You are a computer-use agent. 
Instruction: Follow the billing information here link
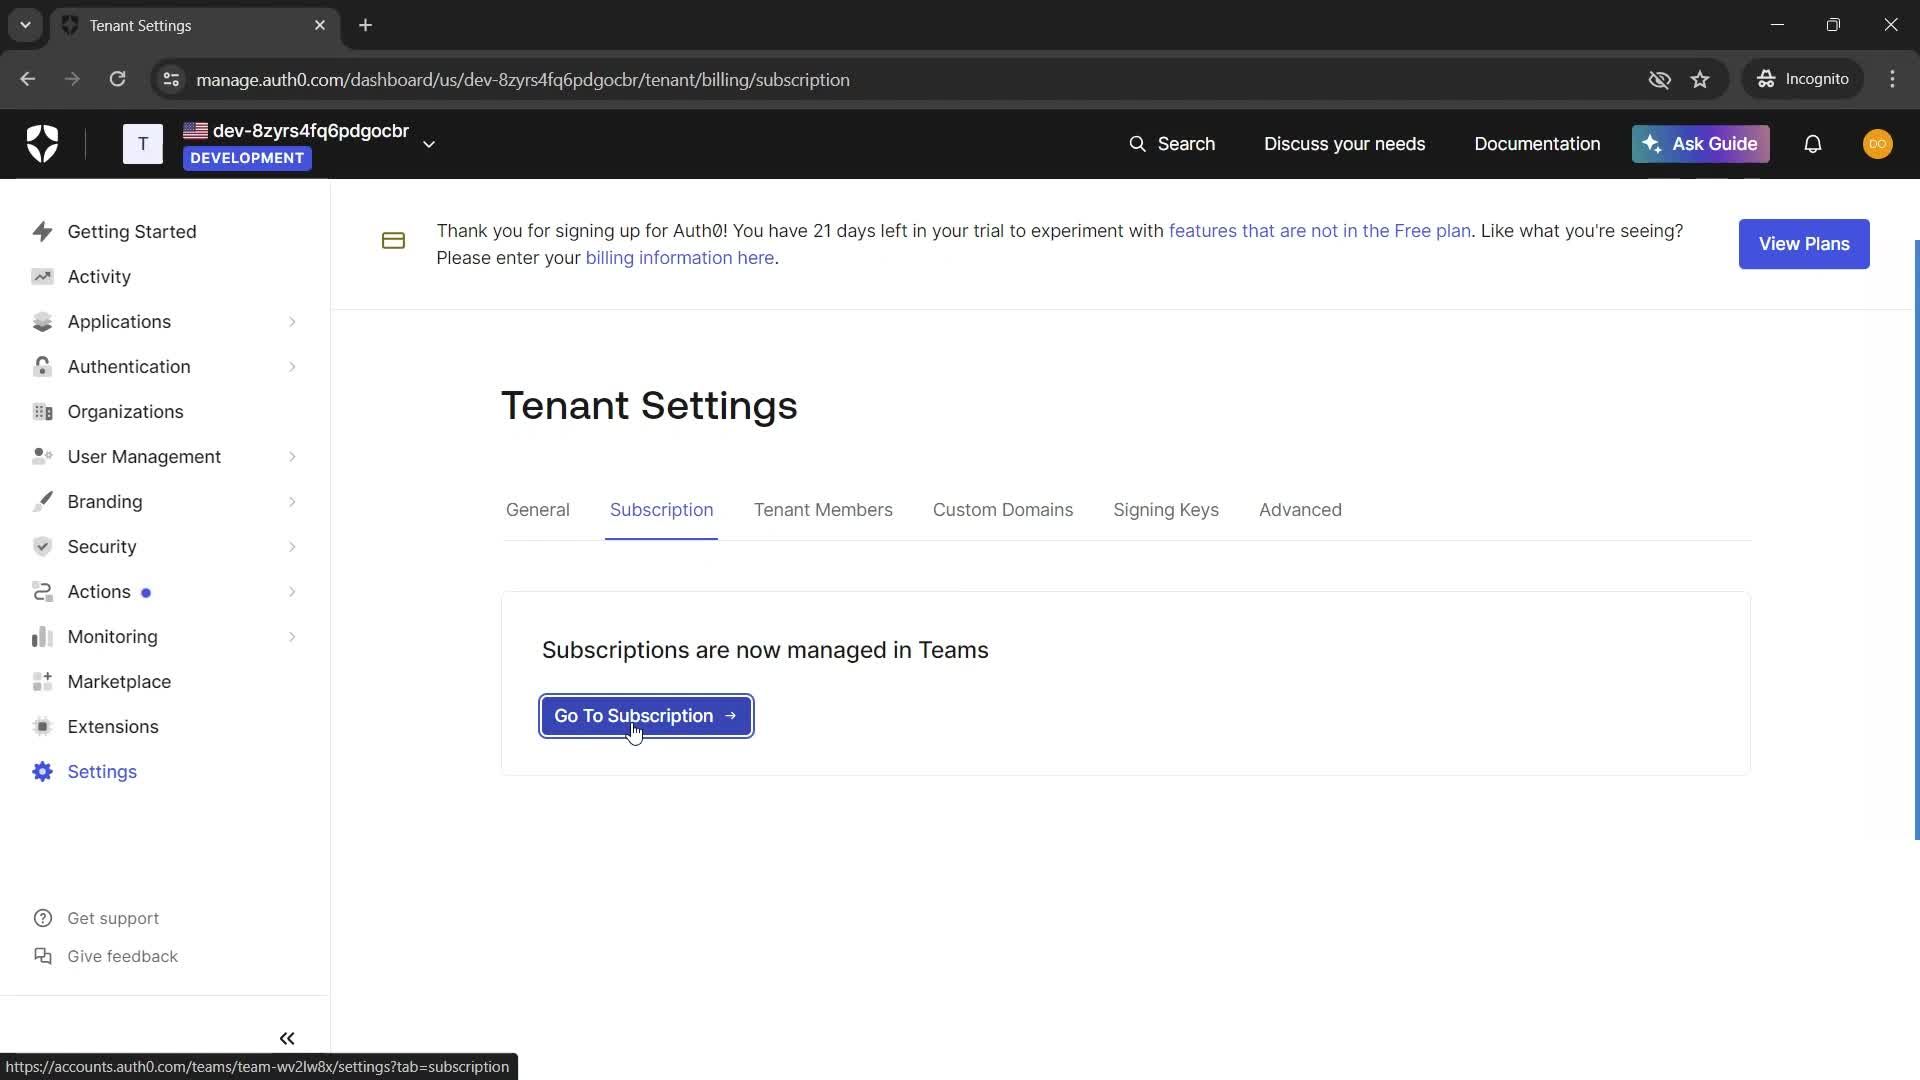(x=679, y=258)
